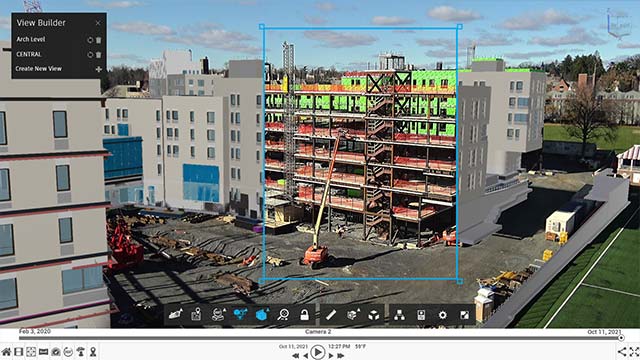The width and height of the screenshot is (640, 360).
Task: Click the timeline slider handle at Oct 11, 2021
Action: (621, 338)
